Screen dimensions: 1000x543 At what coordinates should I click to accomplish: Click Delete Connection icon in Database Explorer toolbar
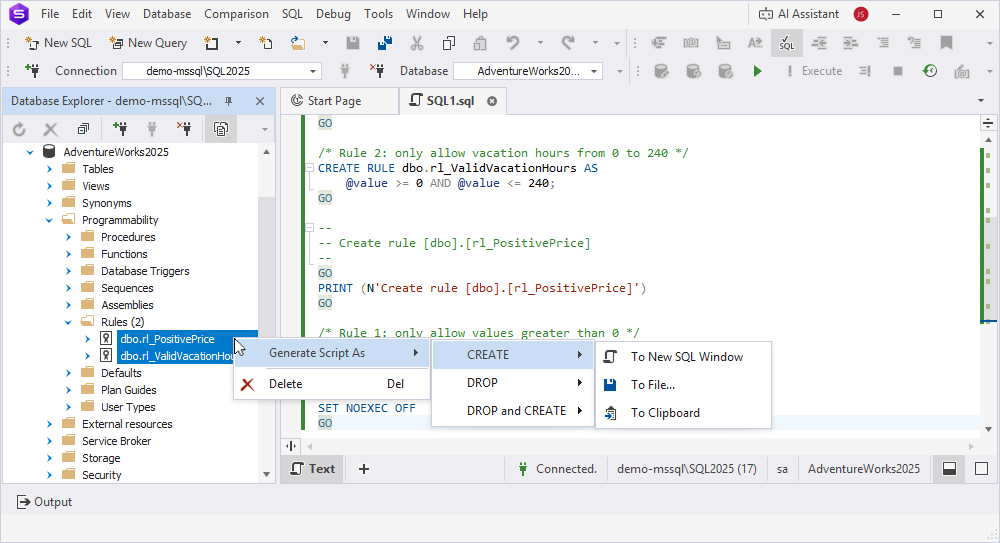coord(184,129)
